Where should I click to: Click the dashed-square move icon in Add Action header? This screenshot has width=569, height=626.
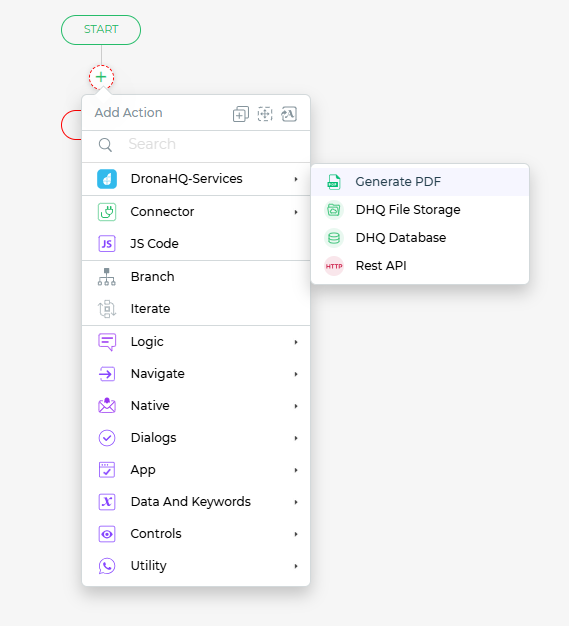pos(265,114)
